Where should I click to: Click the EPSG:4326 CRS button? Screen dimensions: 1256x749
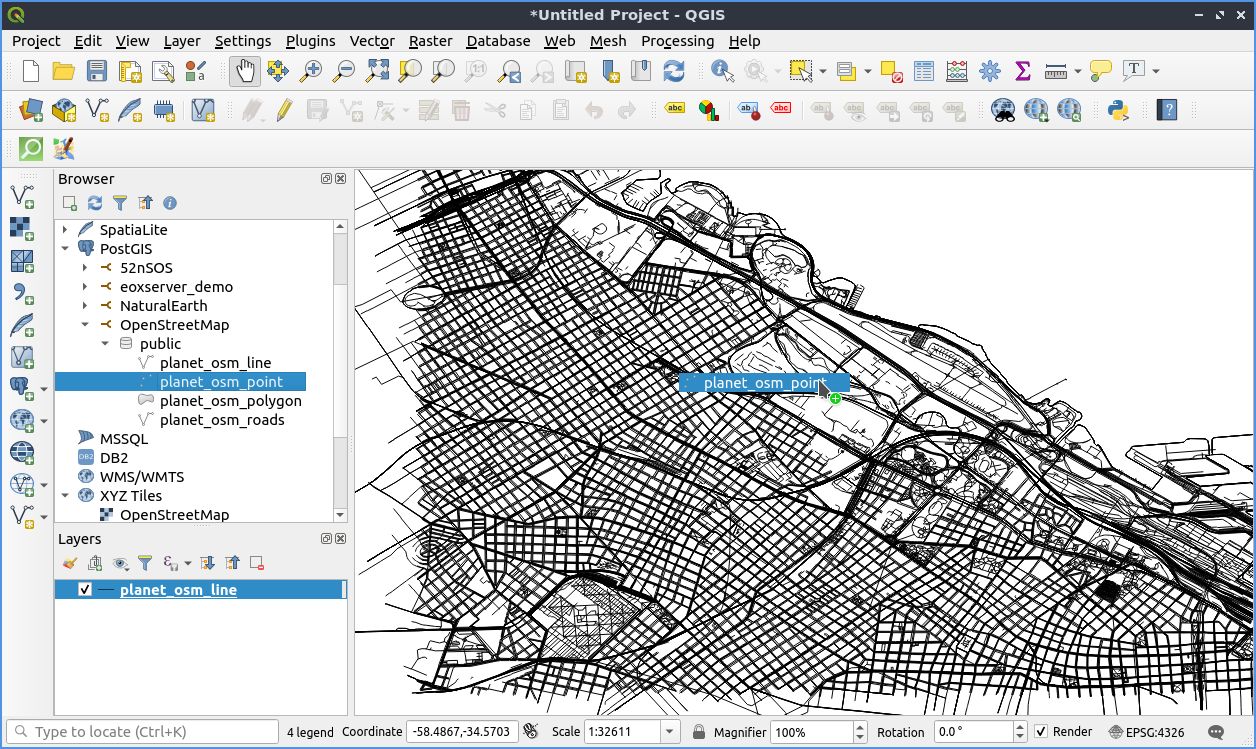(x=1147, y=732)
